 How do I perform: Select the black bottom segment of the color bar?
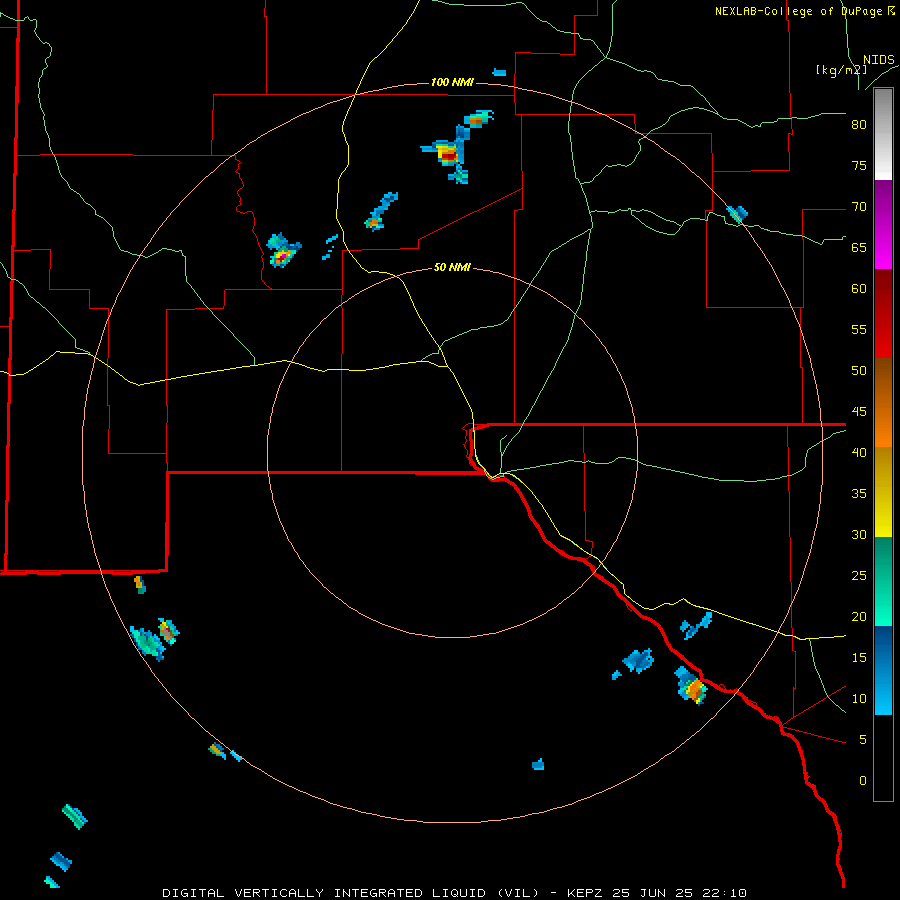[883, 758]
